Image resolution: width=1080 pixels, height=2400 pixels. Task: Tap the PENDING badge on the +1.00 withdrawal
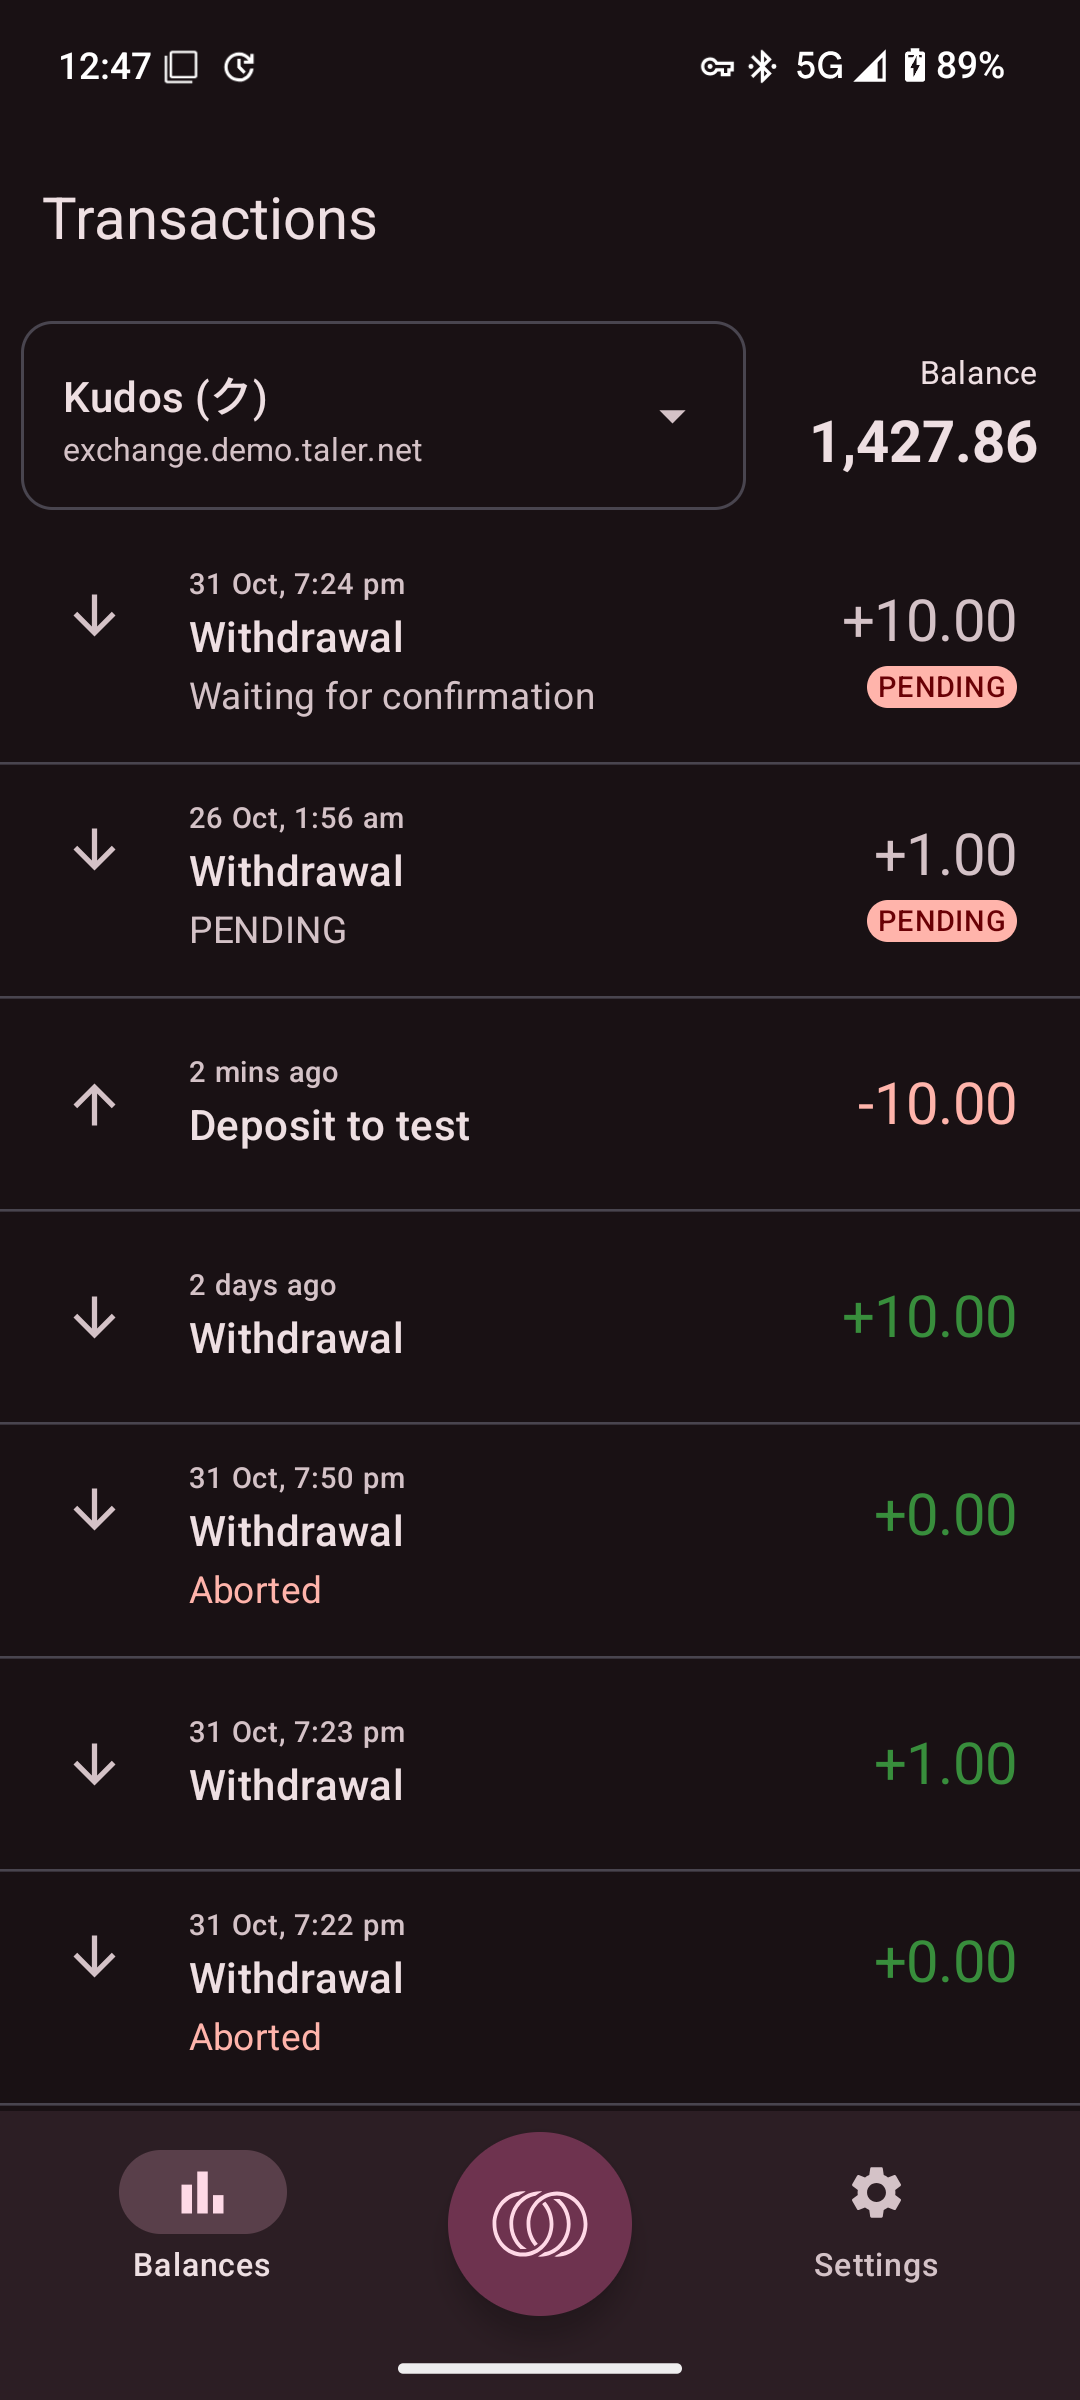click(941, 921)
